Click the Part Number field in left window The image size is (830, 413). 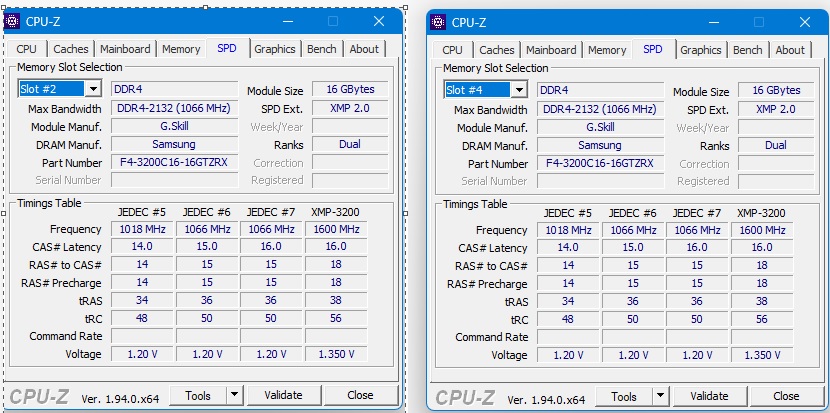pos(175,162)
